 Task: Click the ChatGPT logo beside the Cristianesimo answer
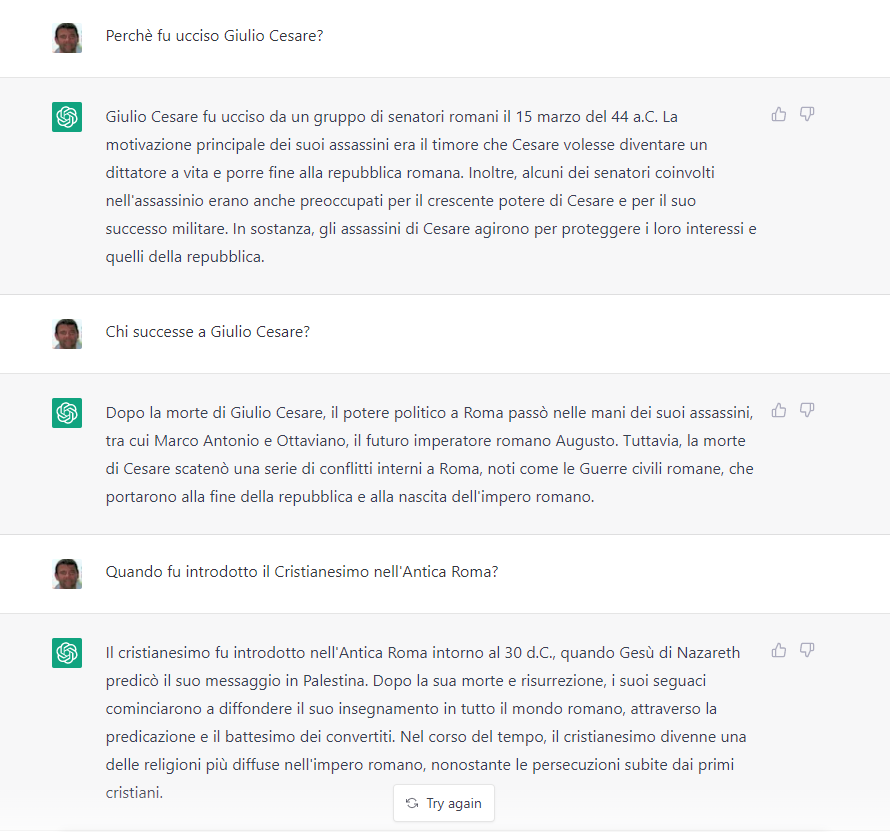point(67,653)
